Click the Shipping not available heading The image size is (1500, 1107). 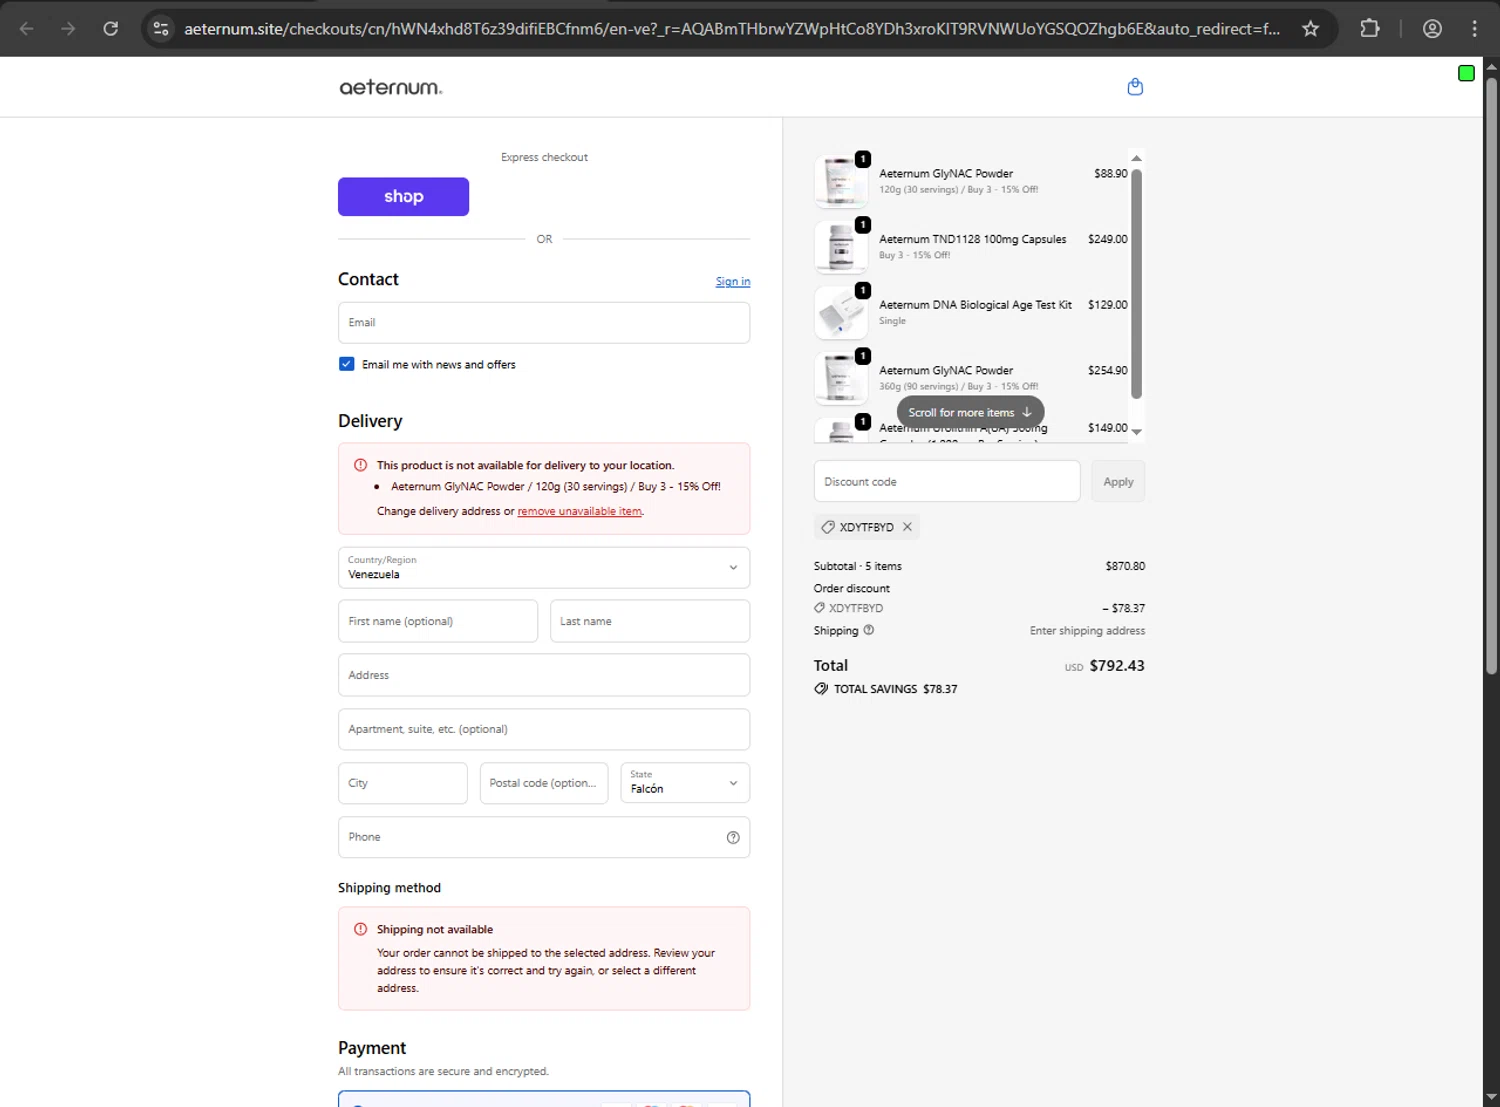[435, 930]
